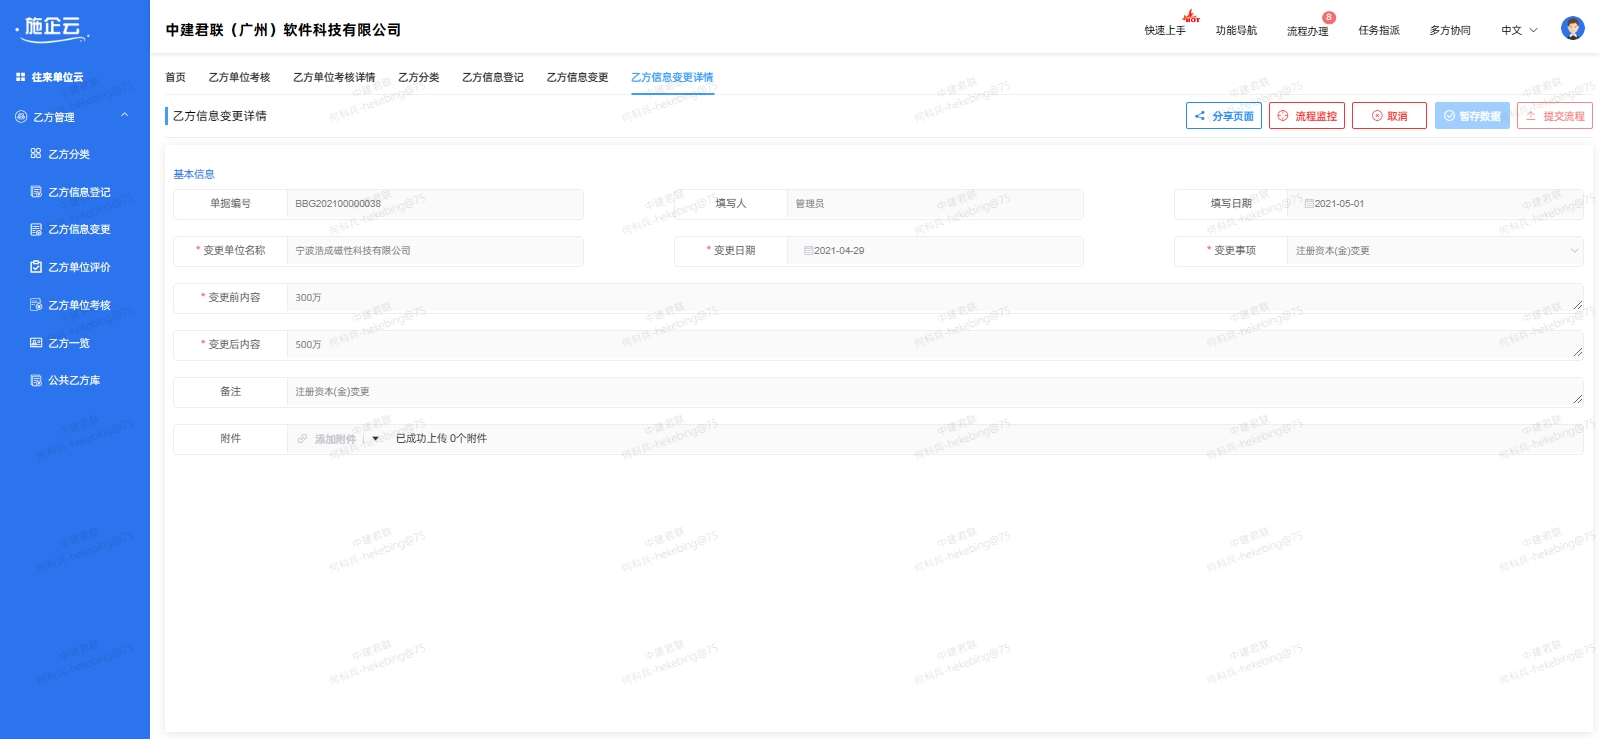Open 乙方信息变更 in the sidebar
The image size is (1600, 739).
[79, 229]
